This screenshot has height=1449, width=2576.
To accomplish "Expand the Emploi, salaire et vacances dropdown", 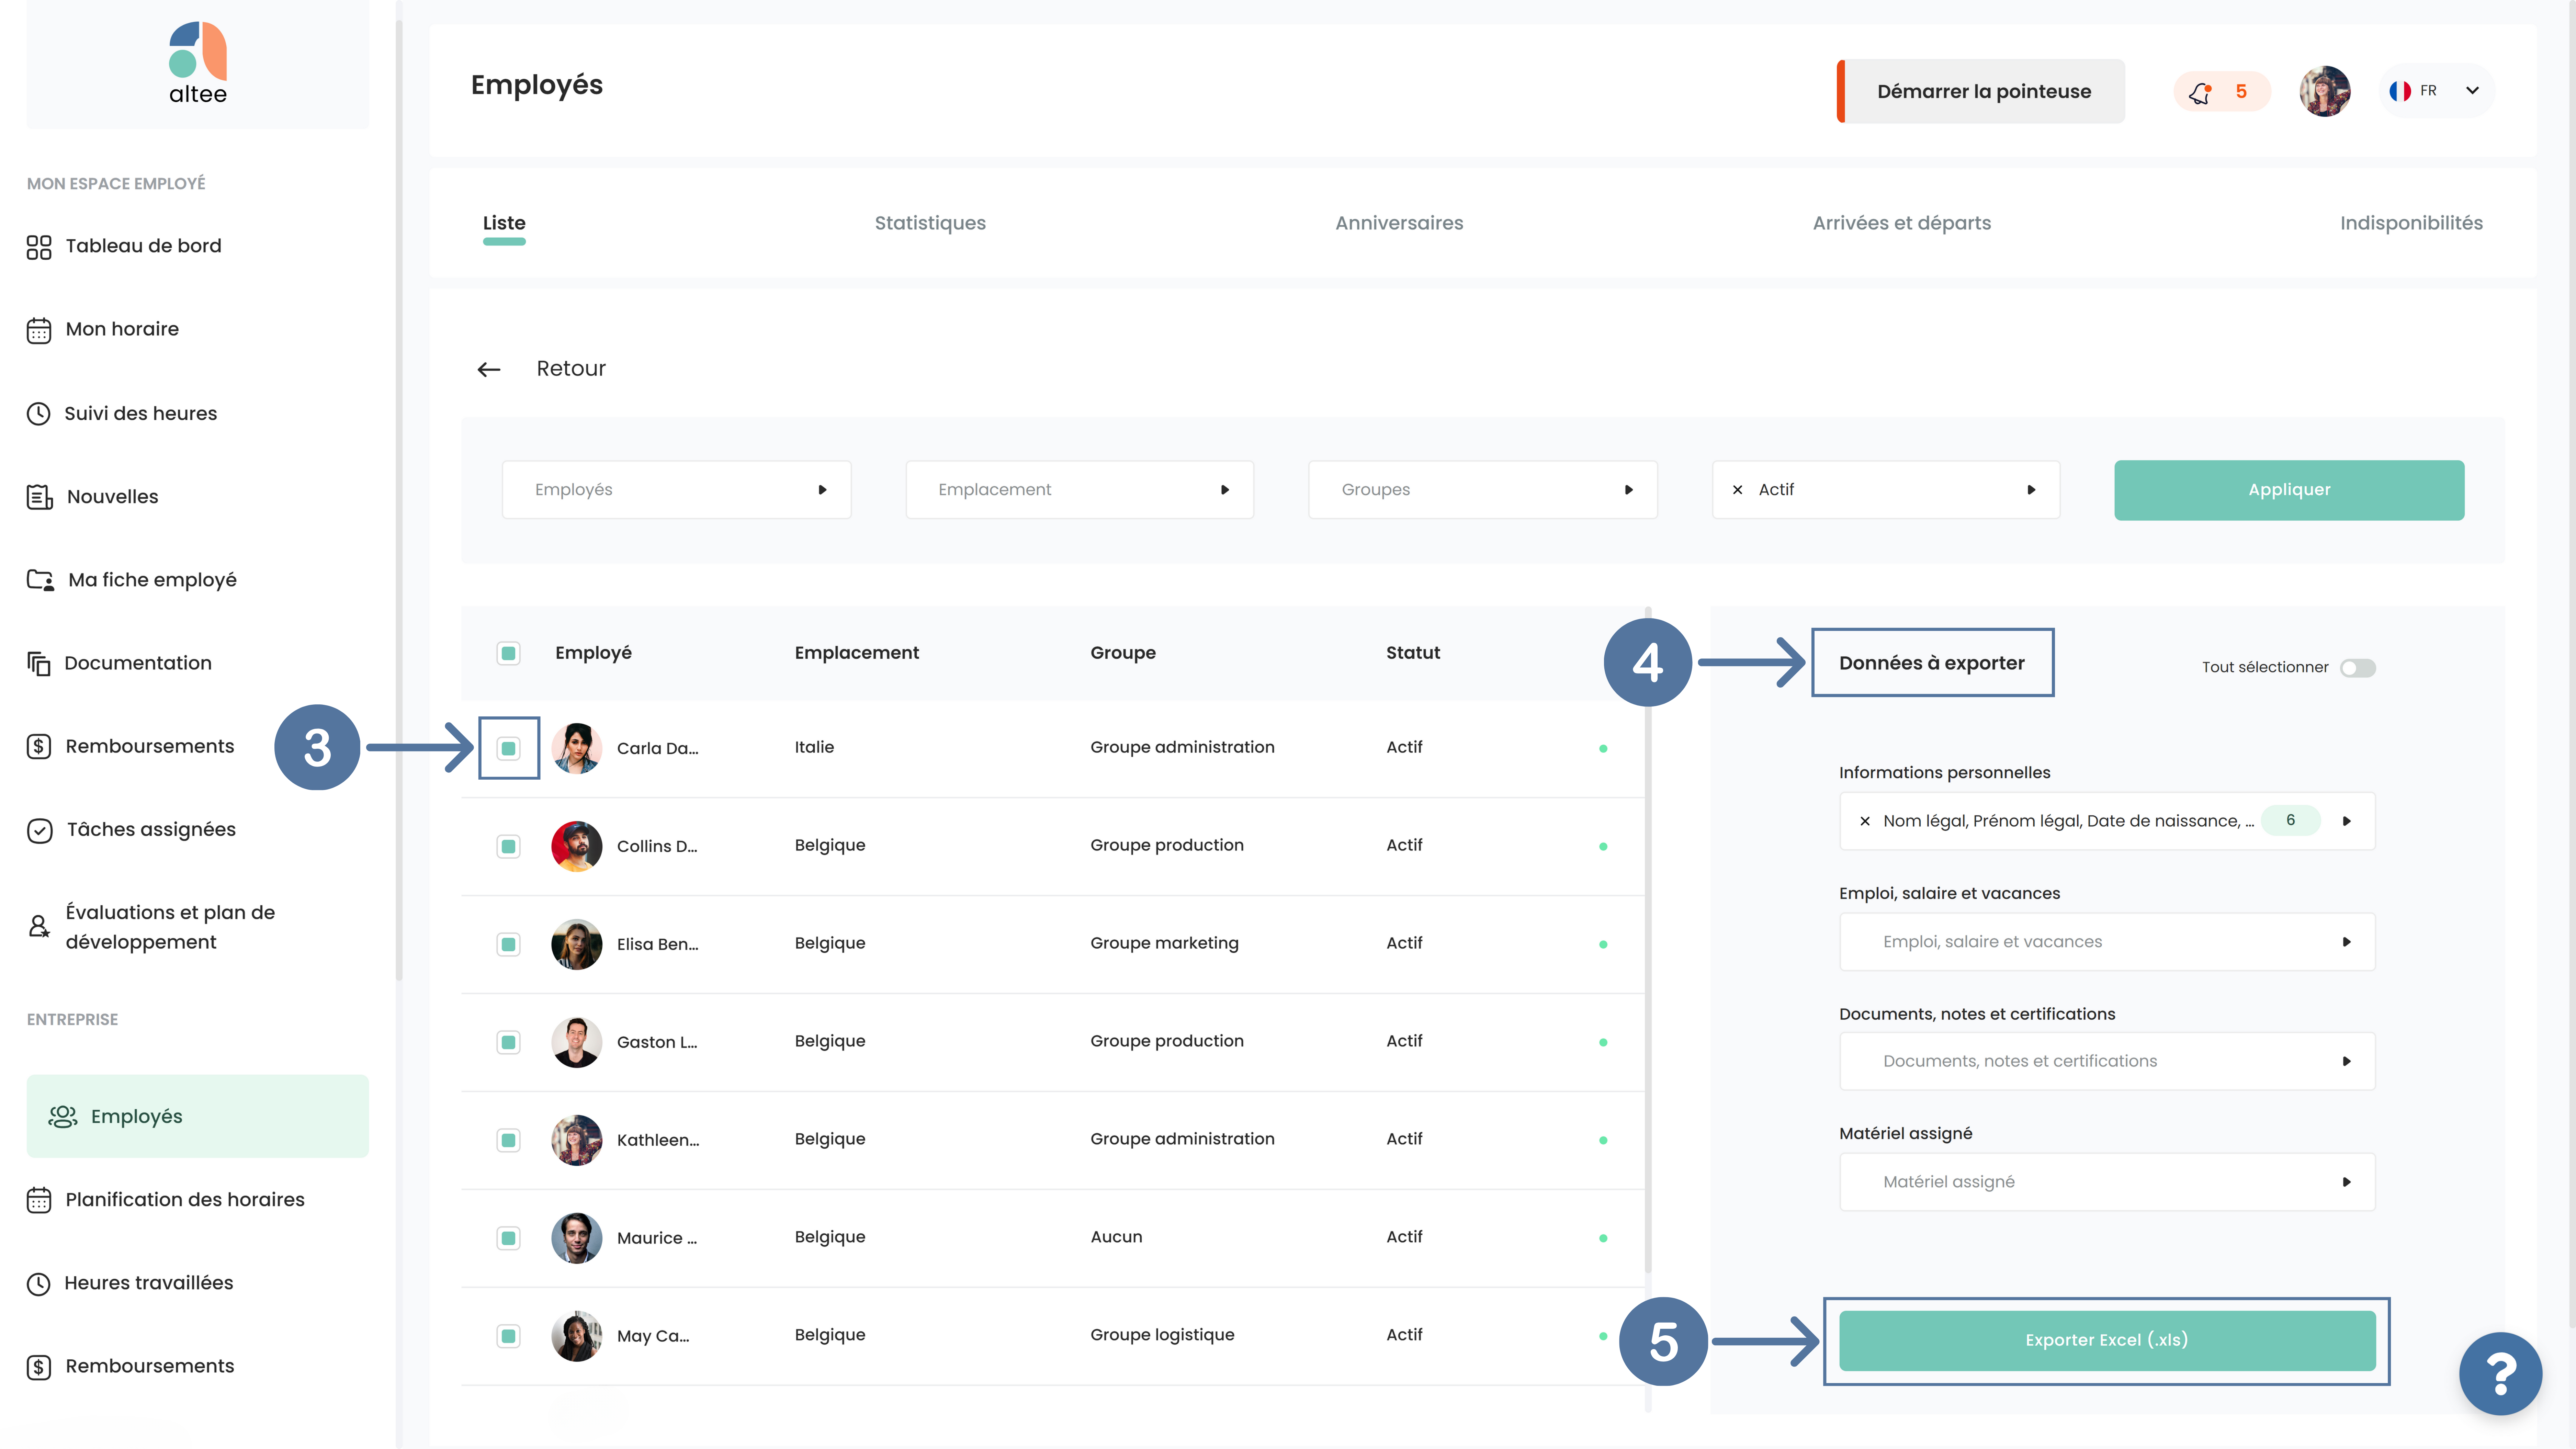I will click(2107, 942).
